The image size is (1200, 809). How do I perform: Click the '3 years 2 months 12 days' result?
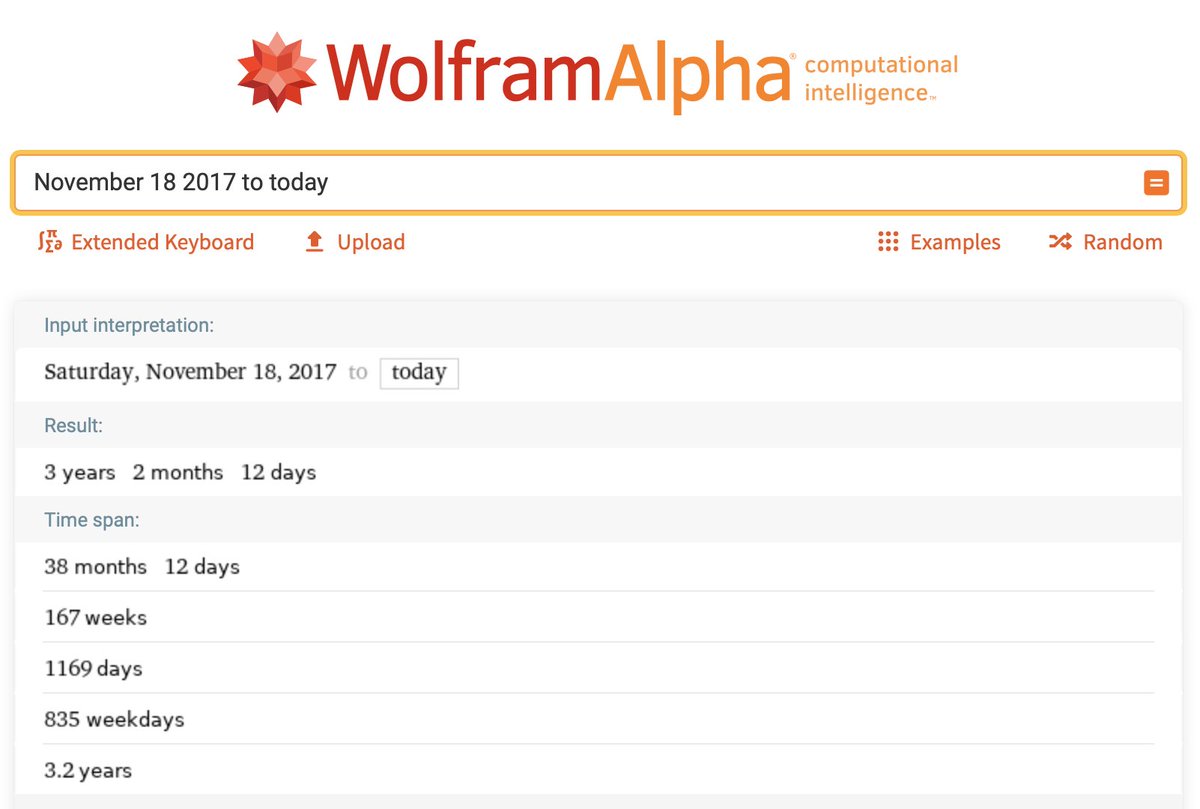(180, 472)
